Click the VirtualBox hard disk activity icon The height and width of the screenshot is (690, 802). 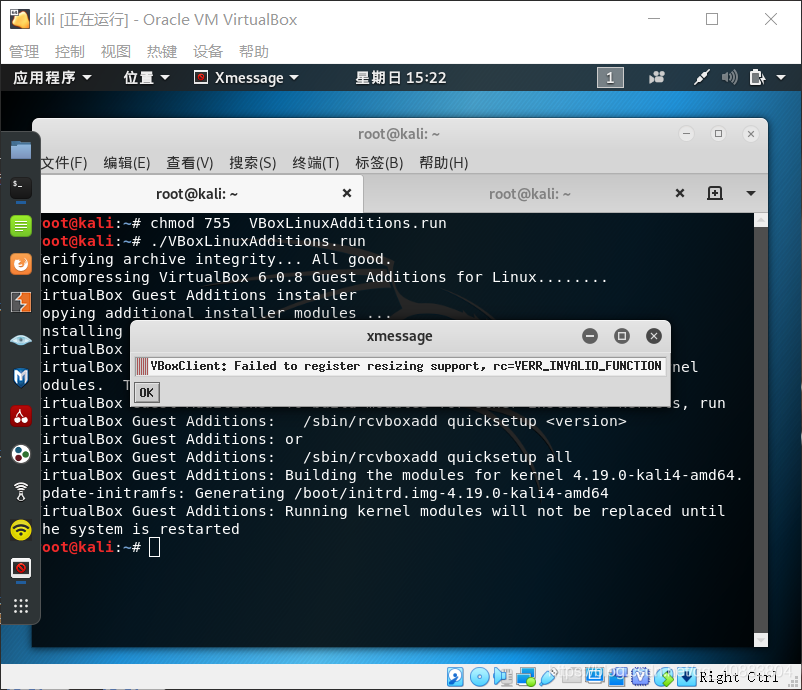455,677
